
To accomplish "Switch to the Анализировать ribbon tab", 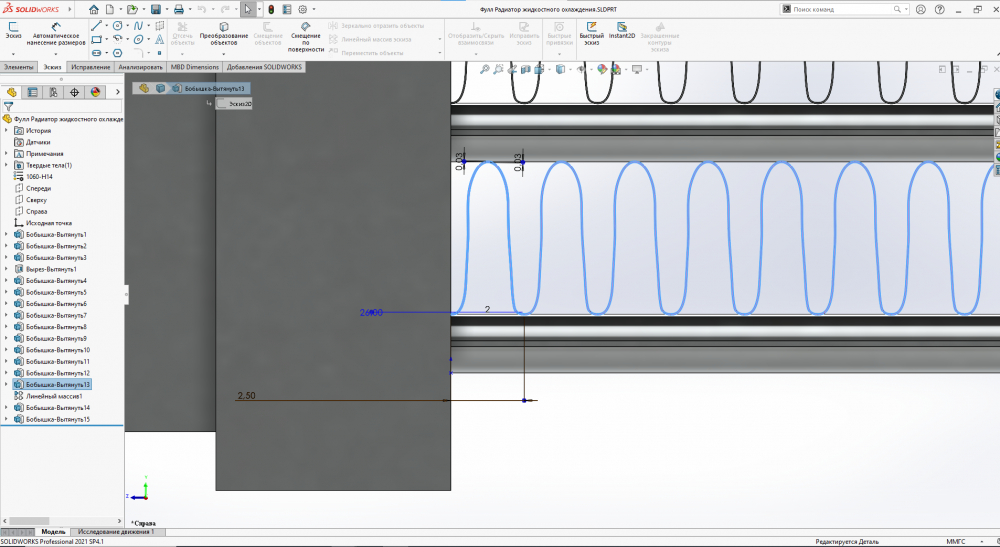I will (140, 67).
